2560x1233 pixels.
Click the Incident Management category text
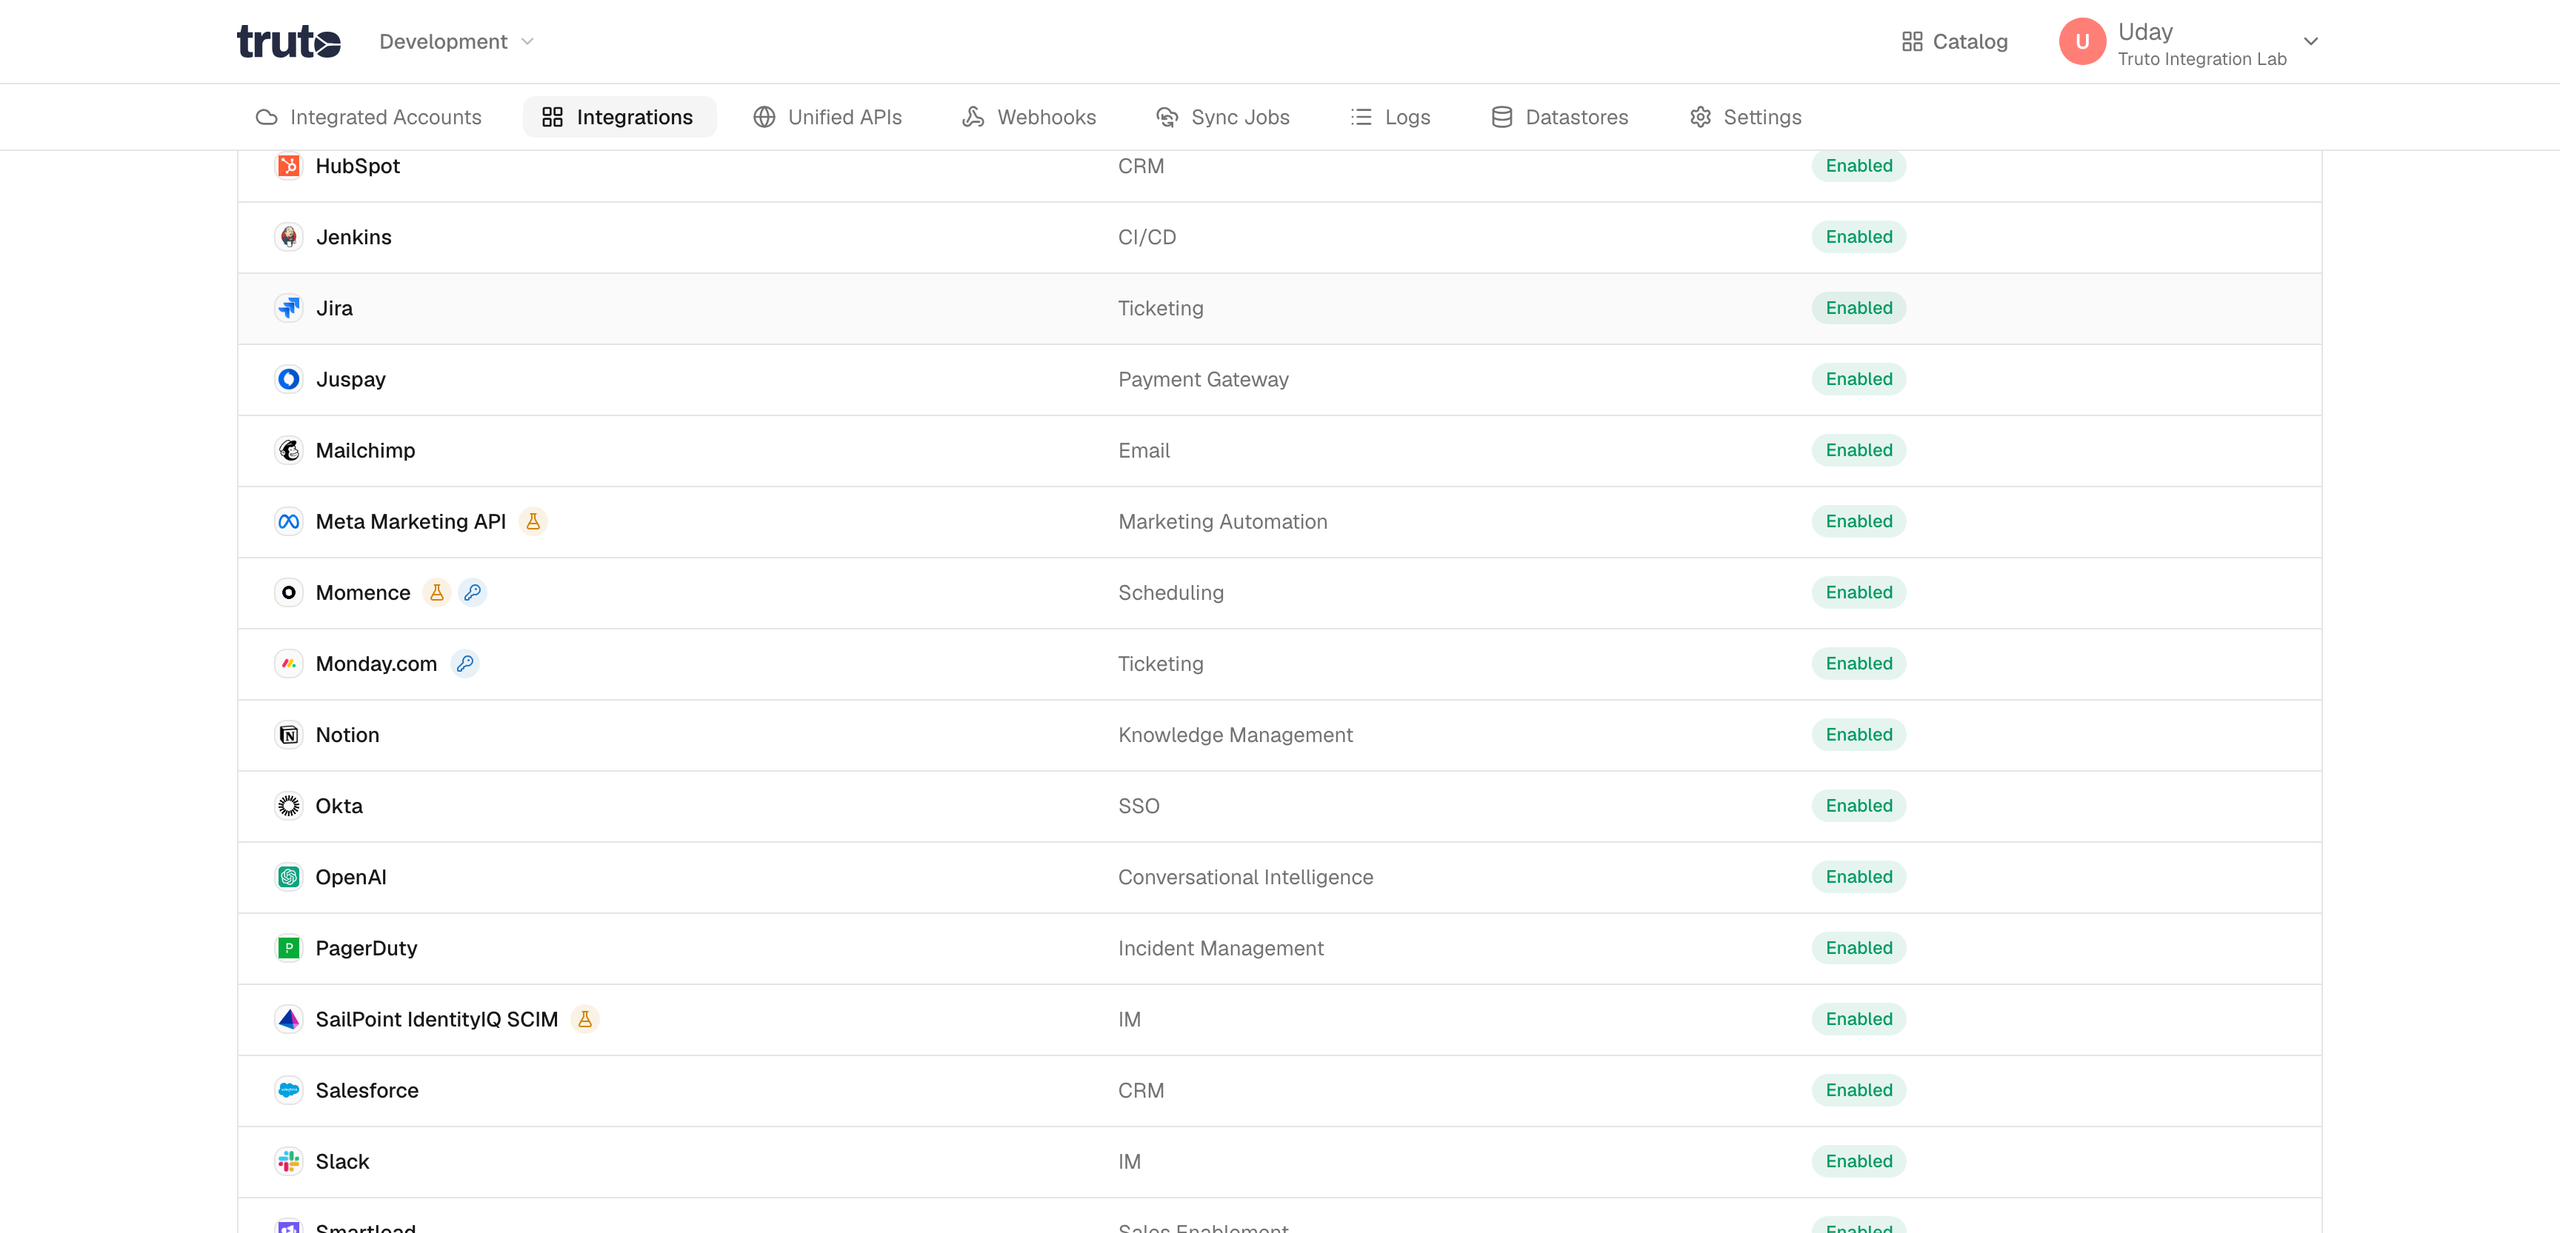click(x=1220, y=948)
